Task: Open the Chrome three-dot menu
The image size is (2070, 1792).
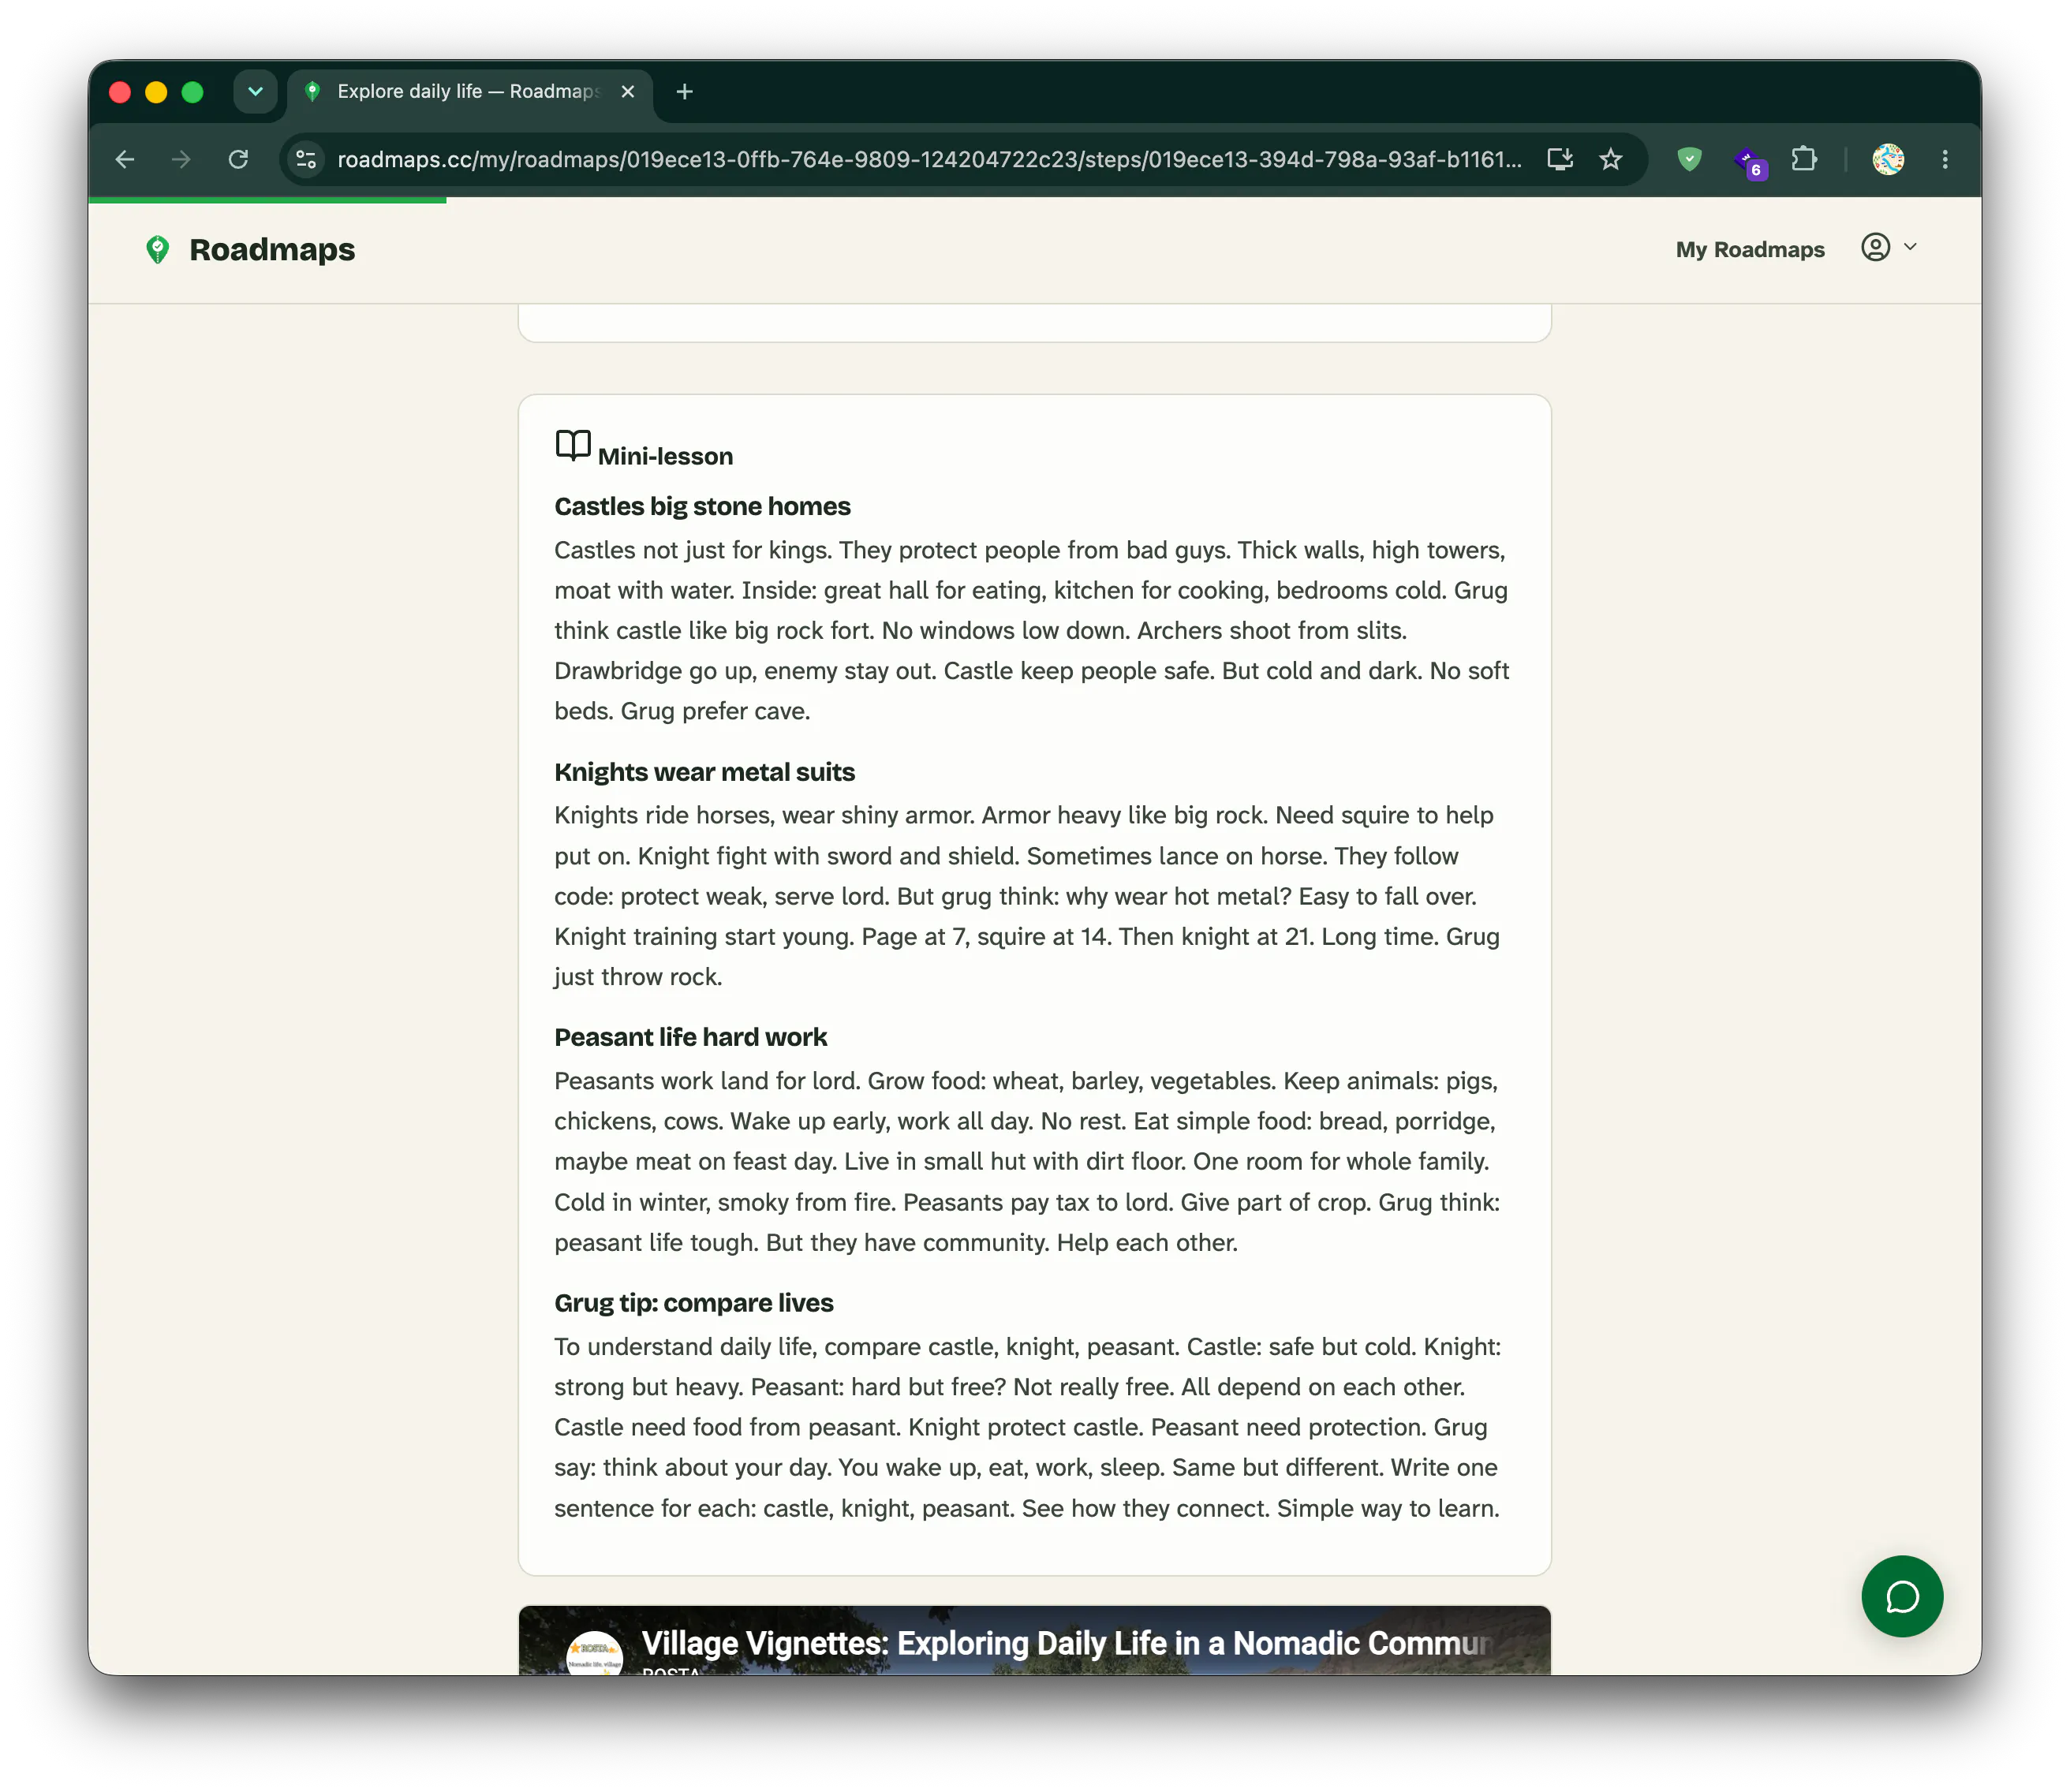Action: click(x=1945, y=160)
